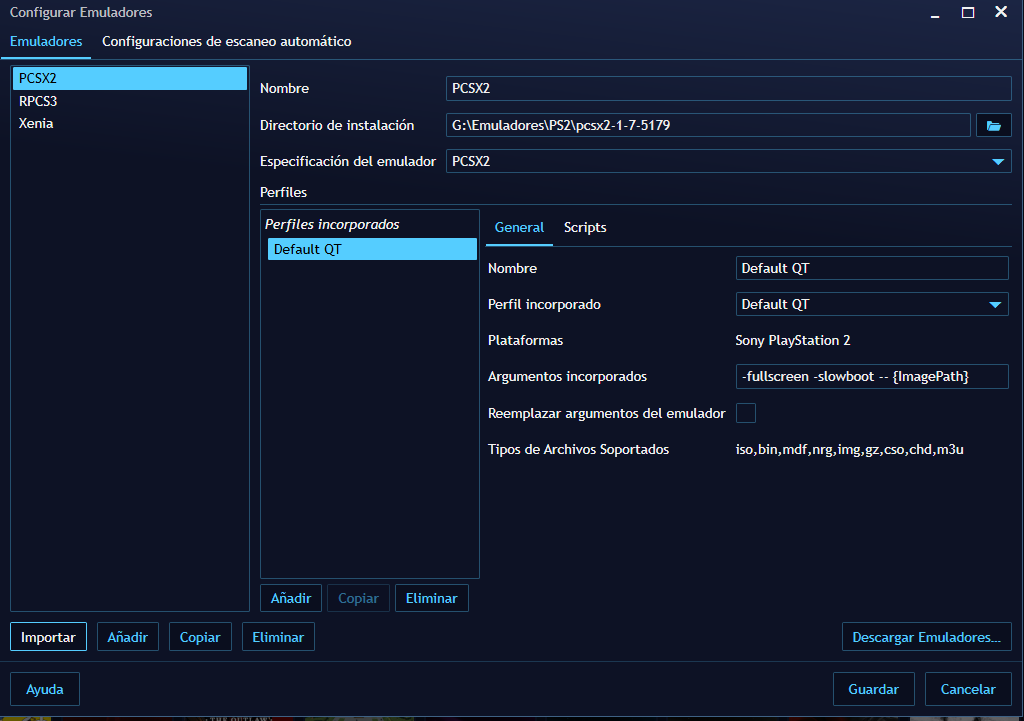Maximize the Configurar Emuladores window

point(967,13)
